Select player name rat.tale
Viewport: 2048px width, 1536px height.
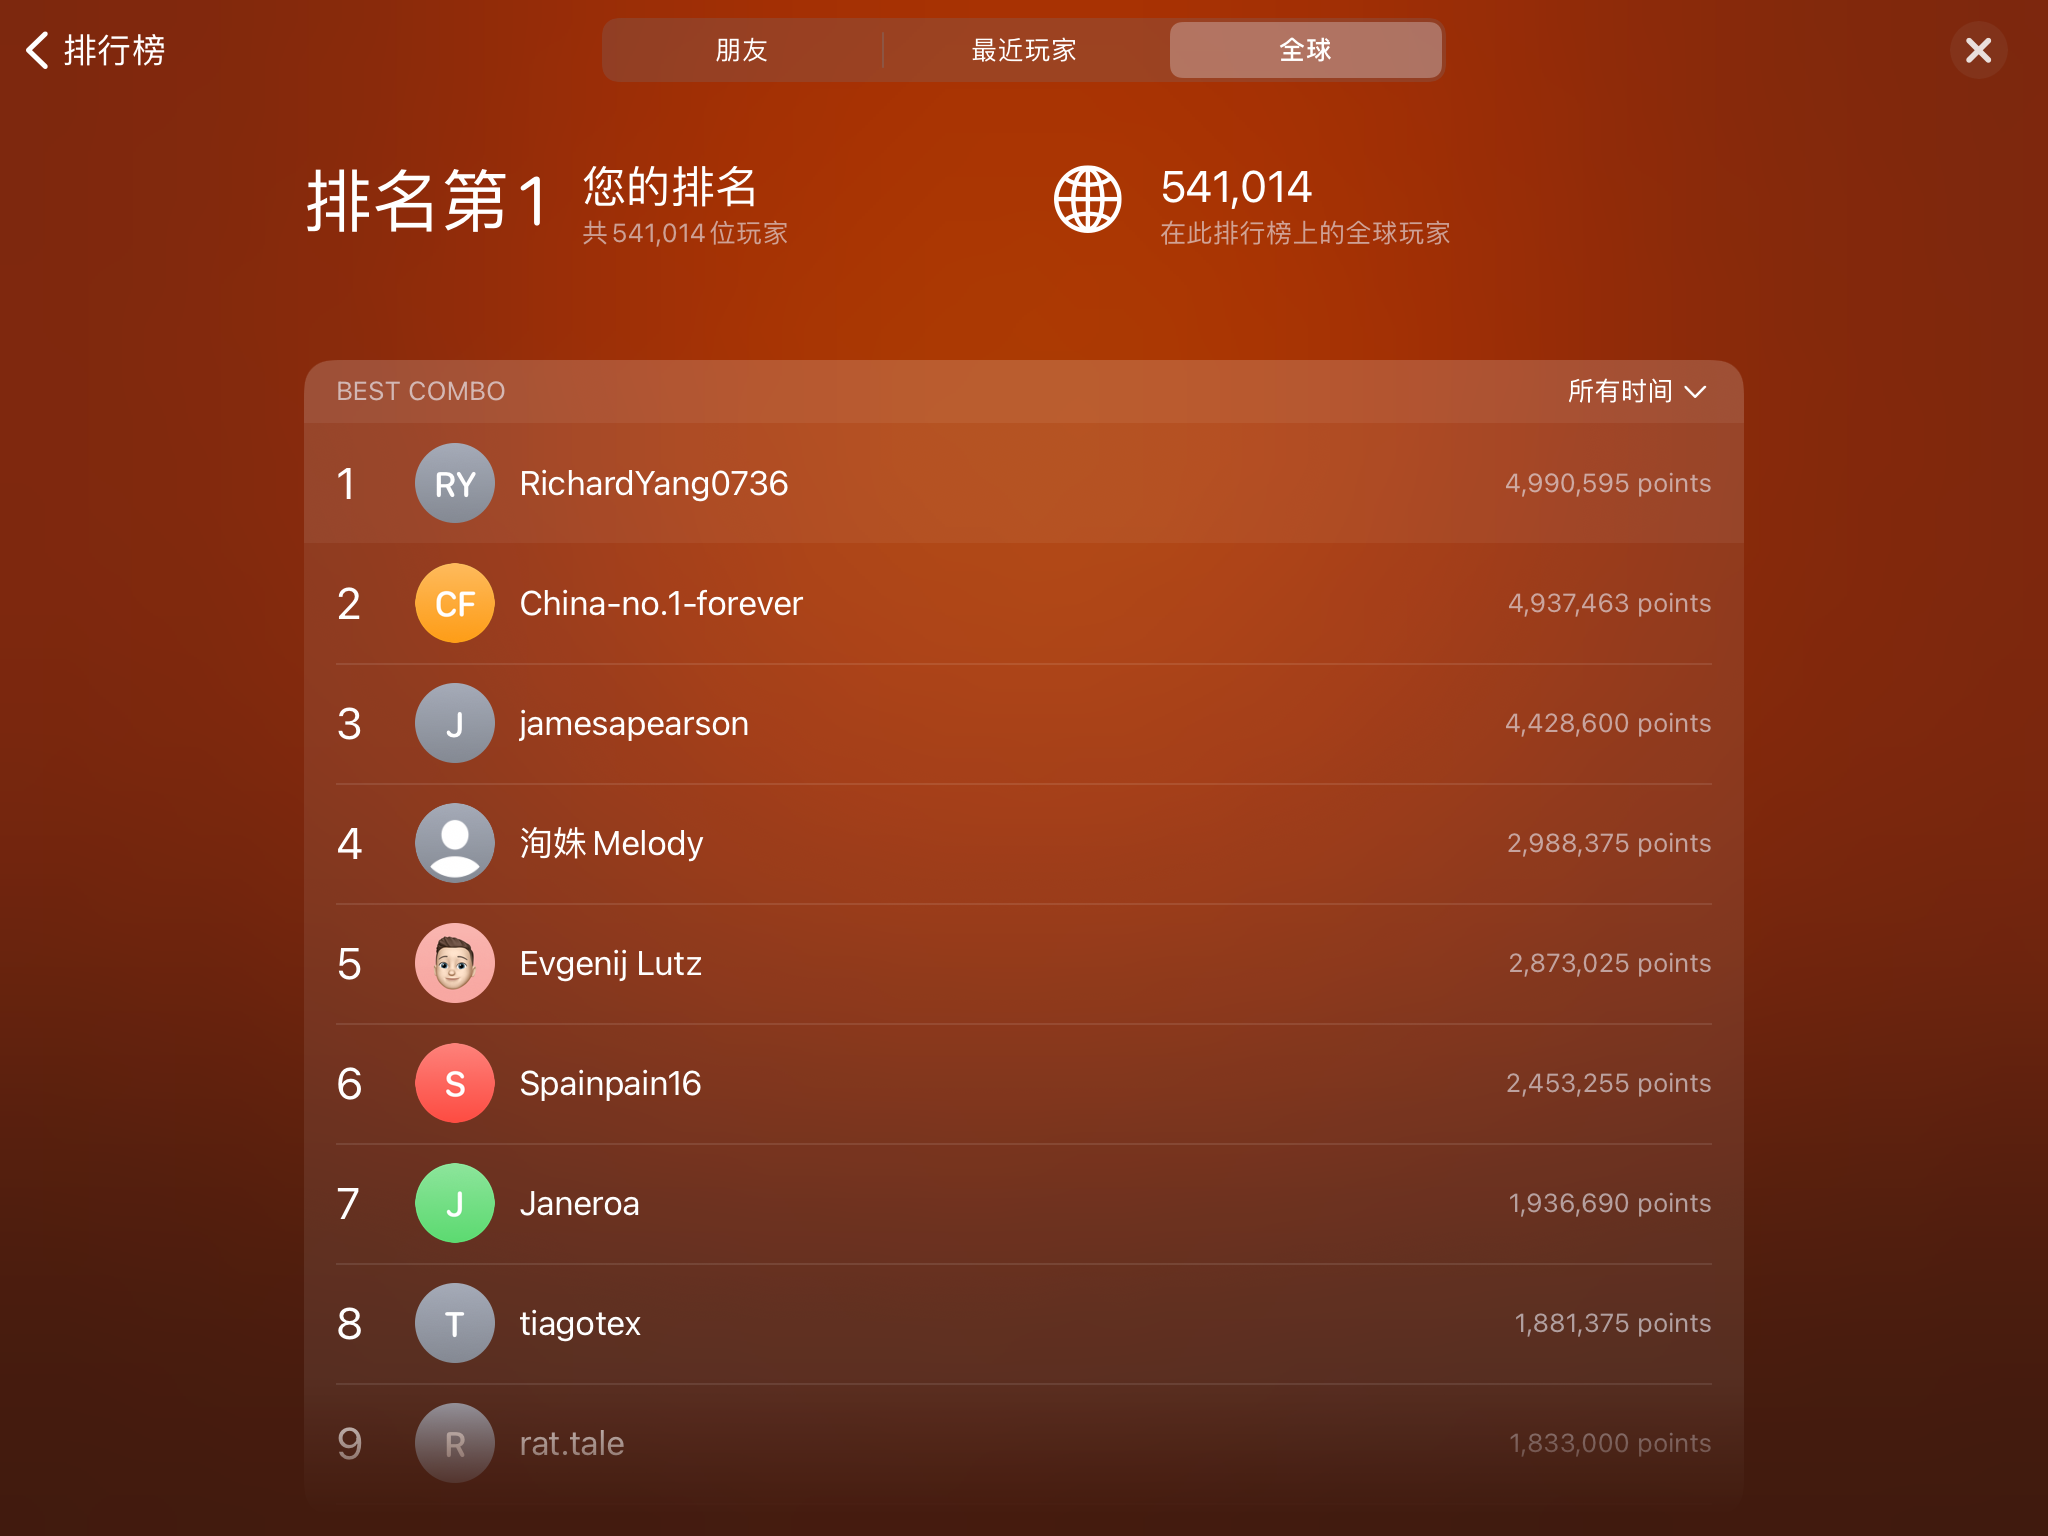tap(572, 1443)
